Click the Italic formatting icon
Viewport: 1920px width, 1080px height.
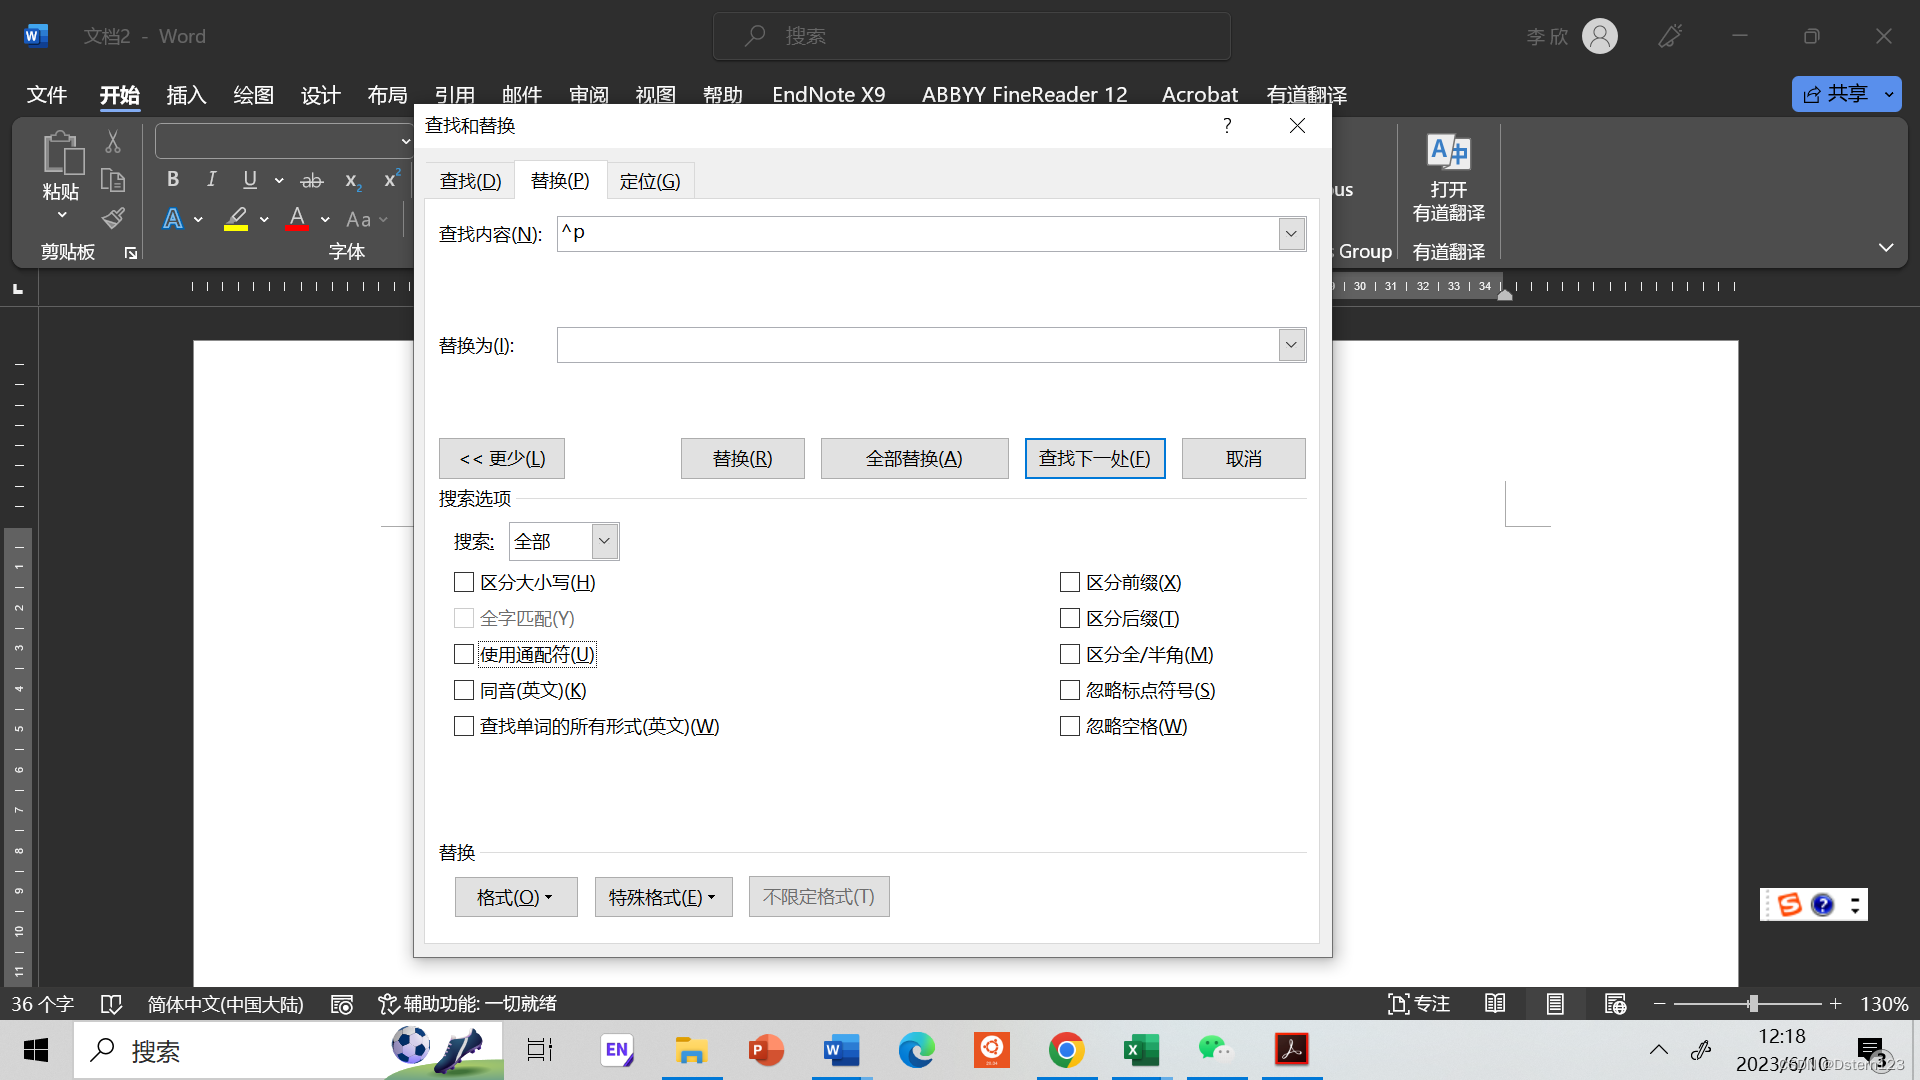click(211, 179)
